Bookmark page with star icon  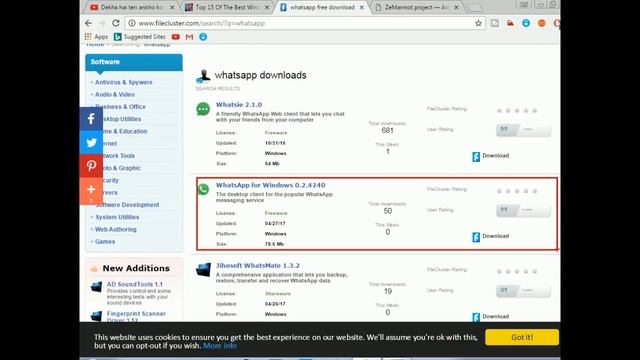478,23
